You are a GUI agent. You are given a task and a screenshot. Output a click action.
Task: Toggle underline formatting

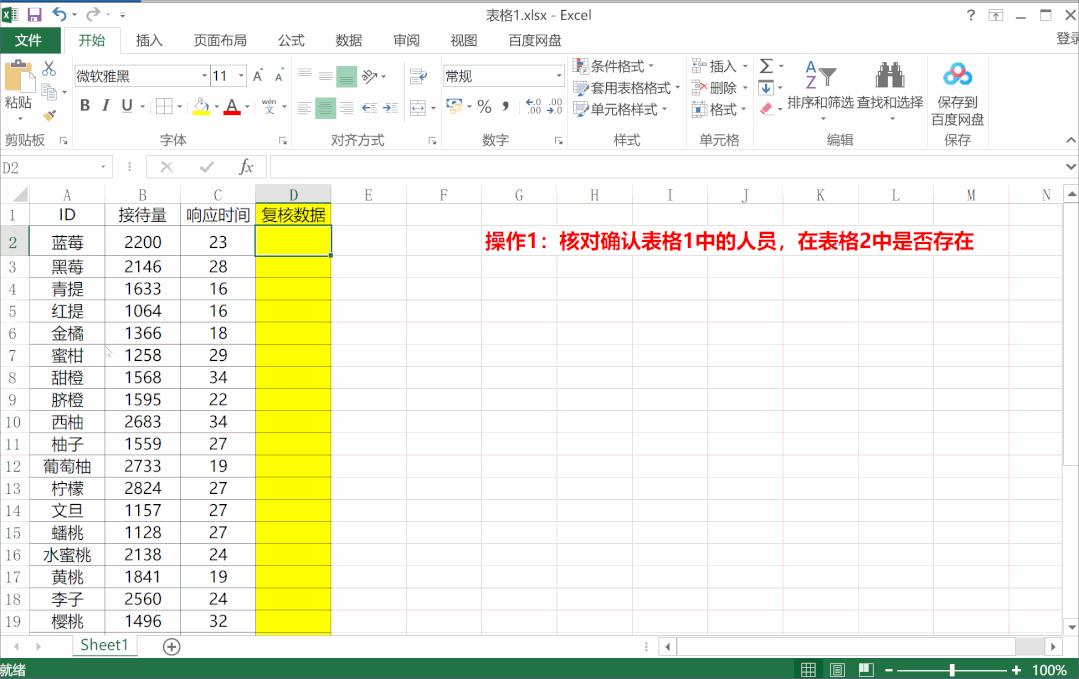(126, 105)
